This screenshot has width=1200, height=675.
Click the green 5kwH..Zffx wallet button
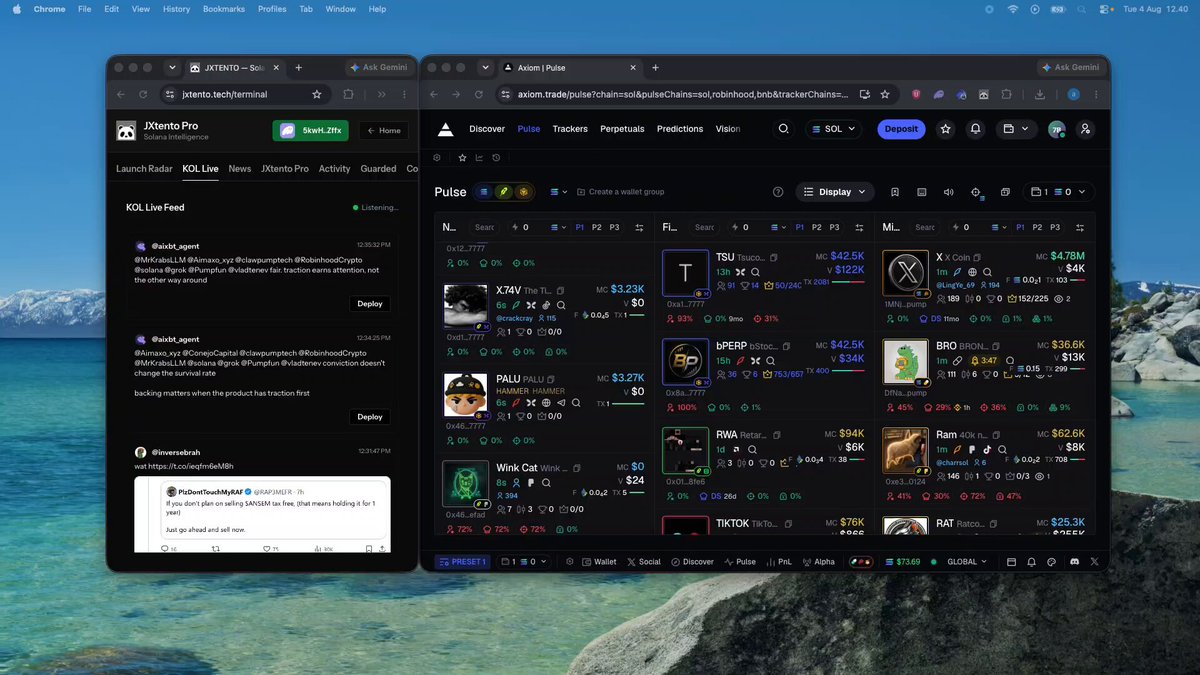coord(311,130)
